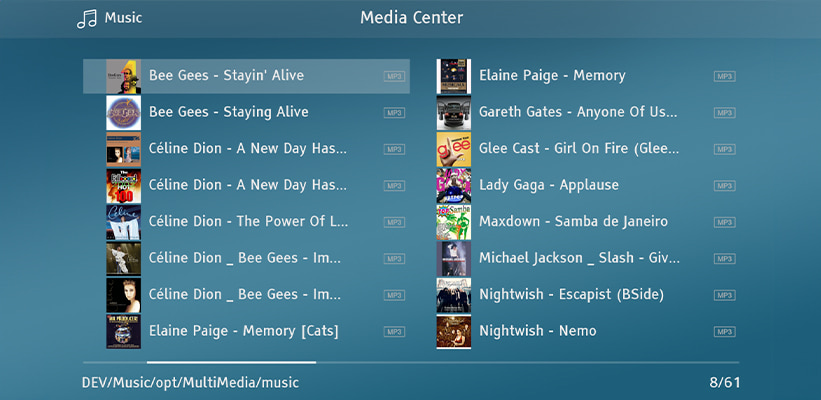Click MP3 icon beside Elaine Paige - Memory [Cats]
Viewport: 821px width, 400px height.
[394, 331]
